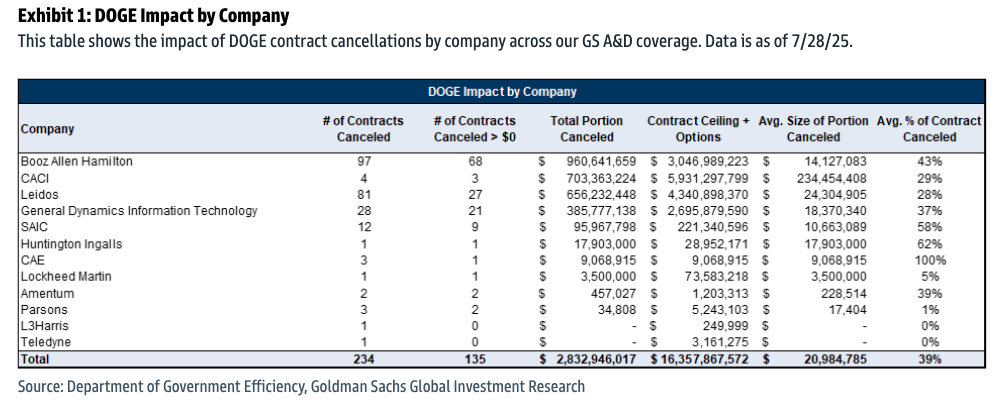
Task: Select the CAE 100% canceled cell
Action: (x=929, y=261)
